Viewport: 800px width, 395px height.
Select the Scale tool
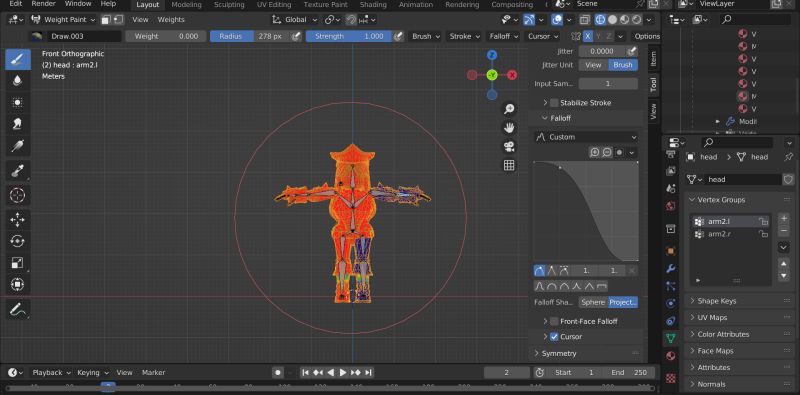(17, 263)
